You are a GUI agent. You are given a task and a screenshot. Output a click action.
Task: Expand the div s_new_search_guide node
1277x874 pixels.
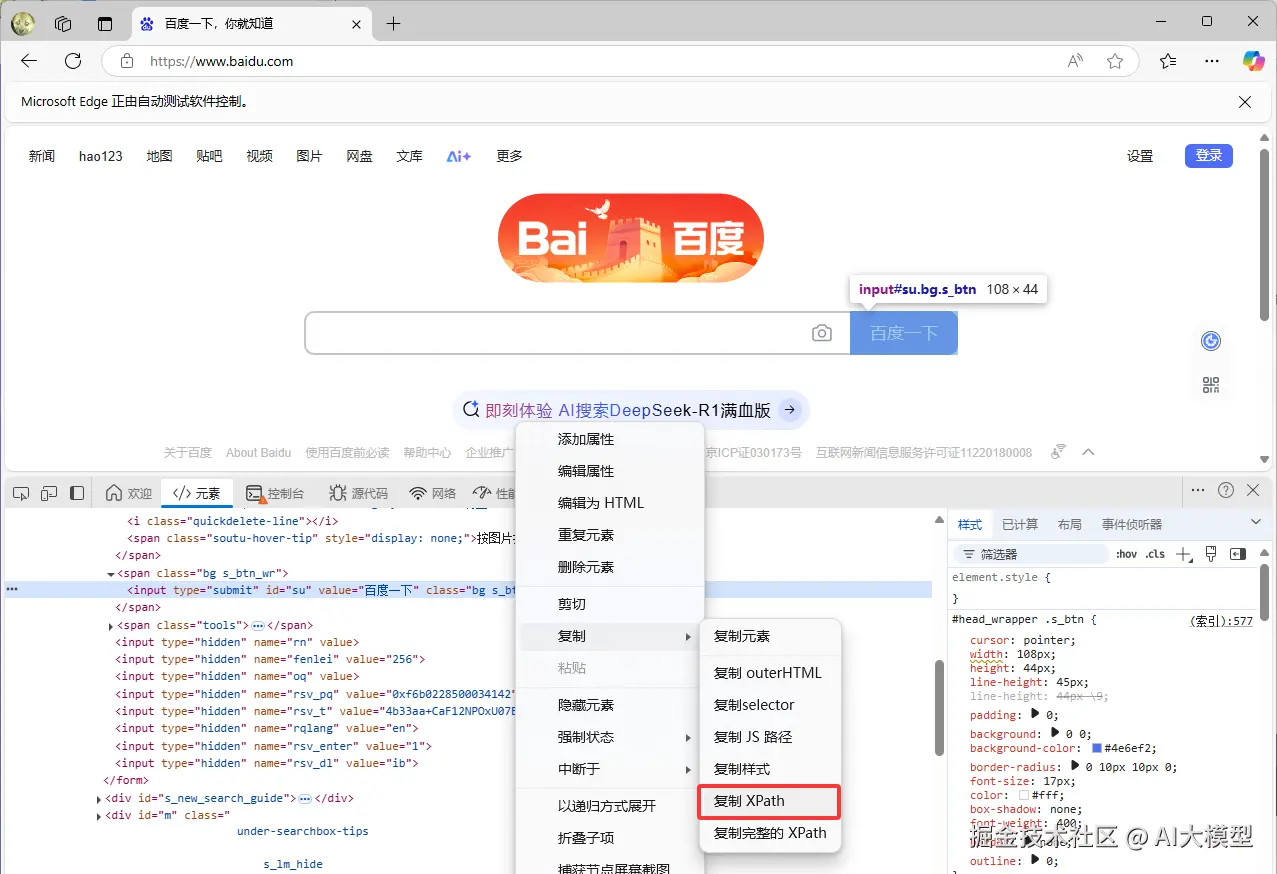(x=99, y=799)
